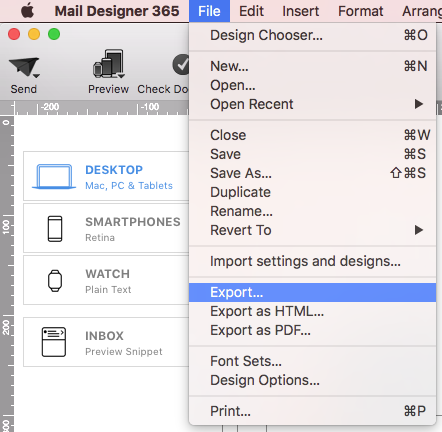The height and width of the screenshot is (432, 442).
Task: Open the Format menu
Action: click(361, 11)
